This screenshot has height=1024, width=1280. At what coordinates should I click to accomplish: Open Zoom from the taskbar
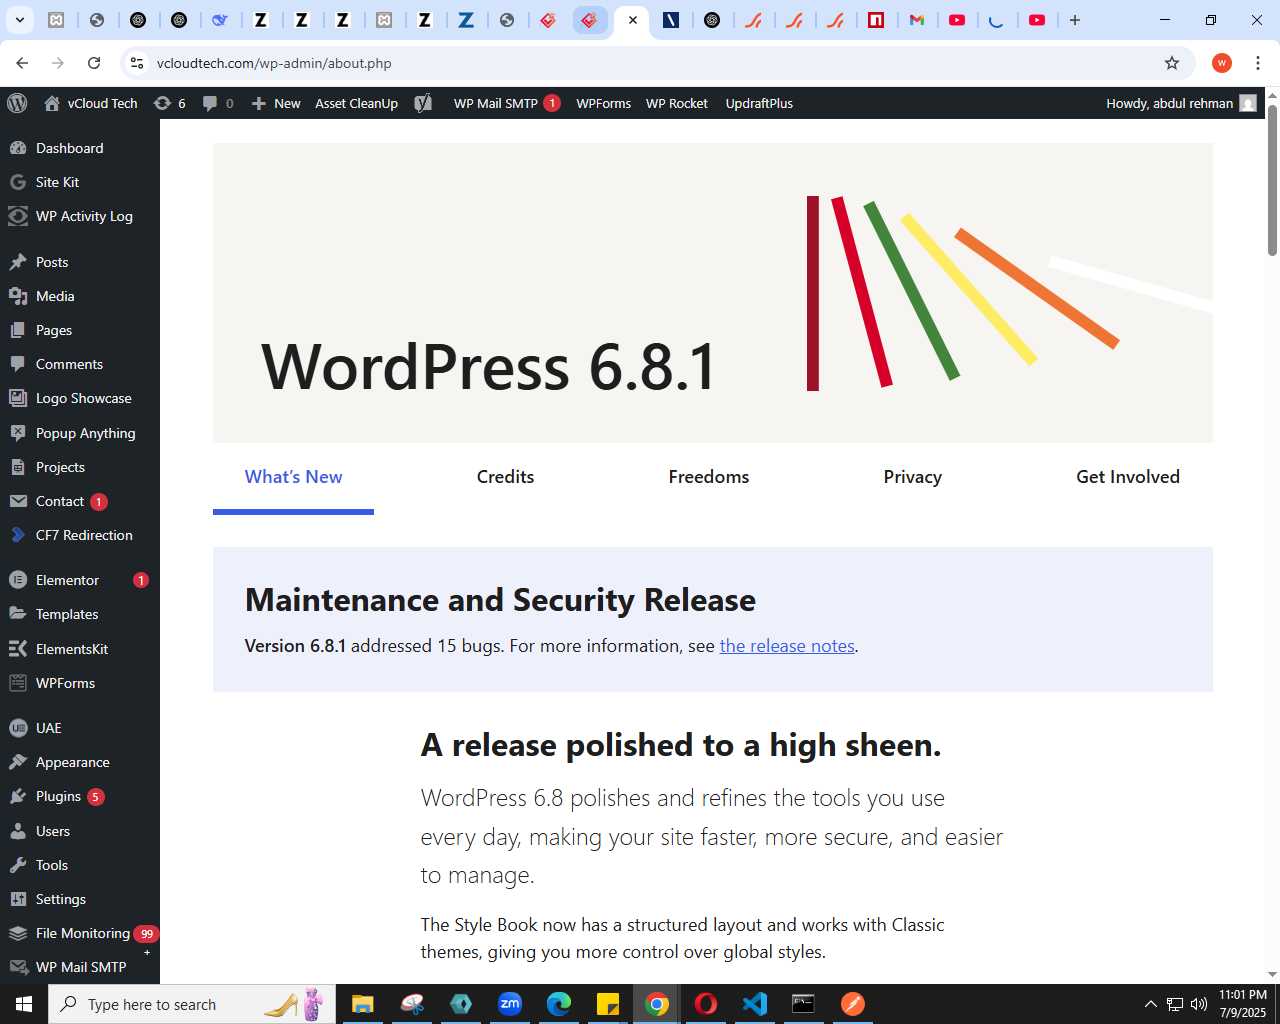[x=510, y=1004]
